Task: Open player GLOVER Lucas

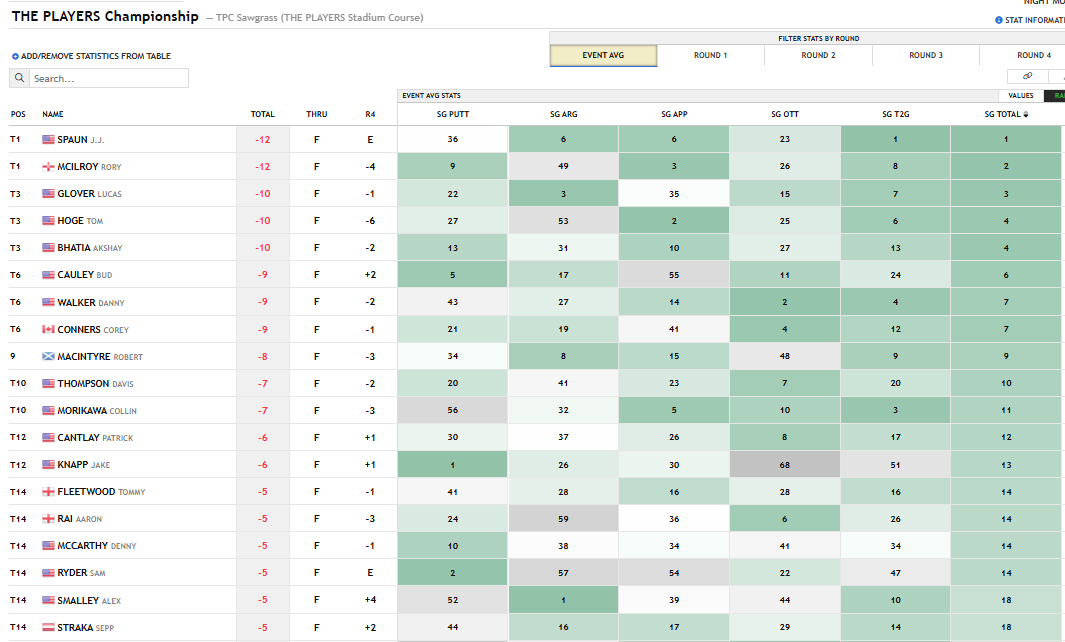Action: click(89, 194)
